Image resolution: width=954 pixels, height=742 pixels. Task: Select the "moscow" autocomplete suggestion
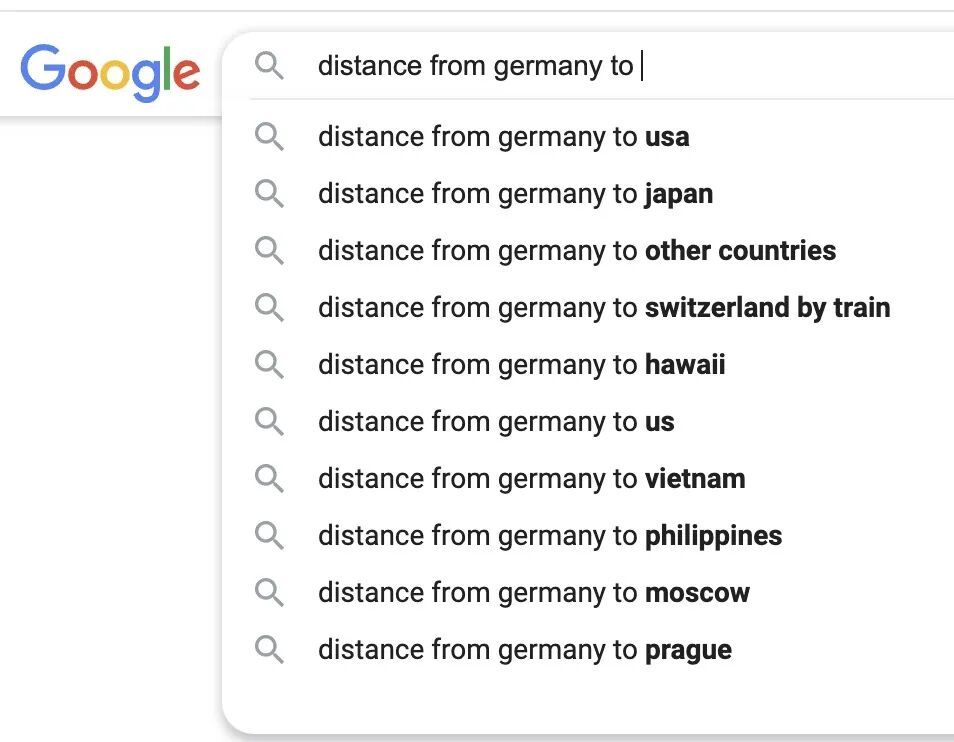tap(533, 592)
